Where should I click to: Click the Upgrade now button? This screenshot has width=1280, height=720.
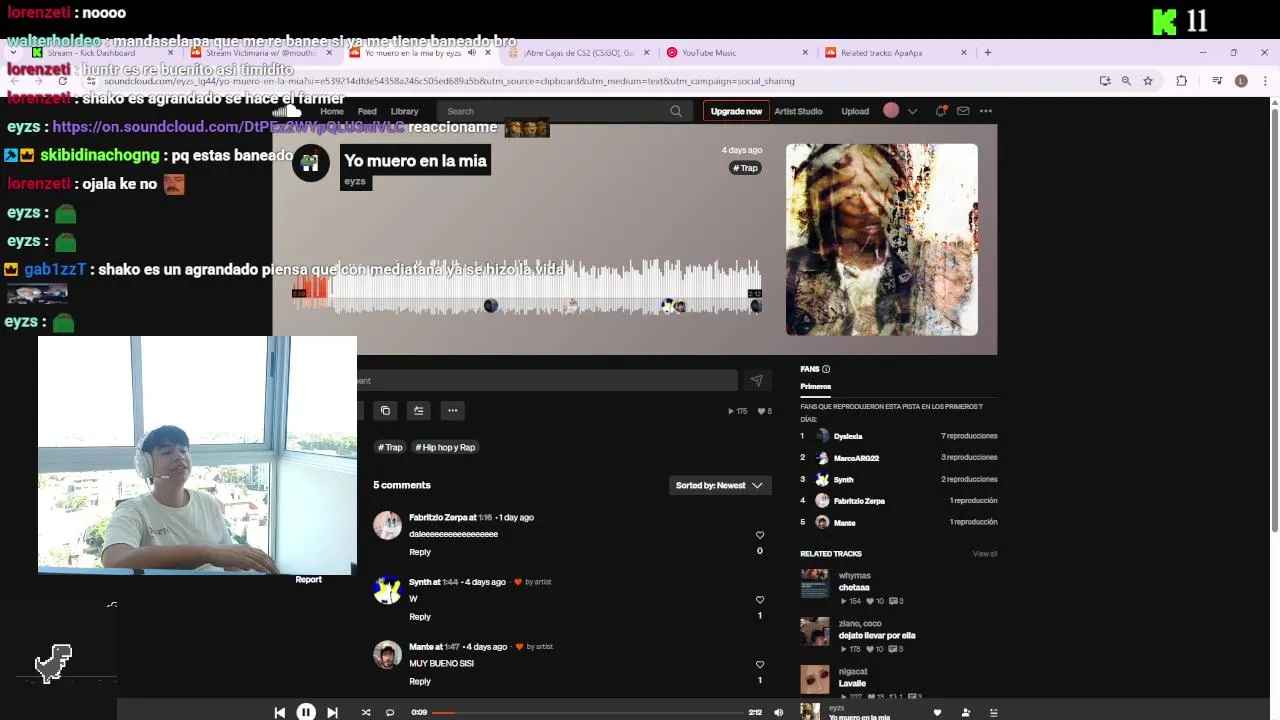pyautogui.click(x=736, y=111)
